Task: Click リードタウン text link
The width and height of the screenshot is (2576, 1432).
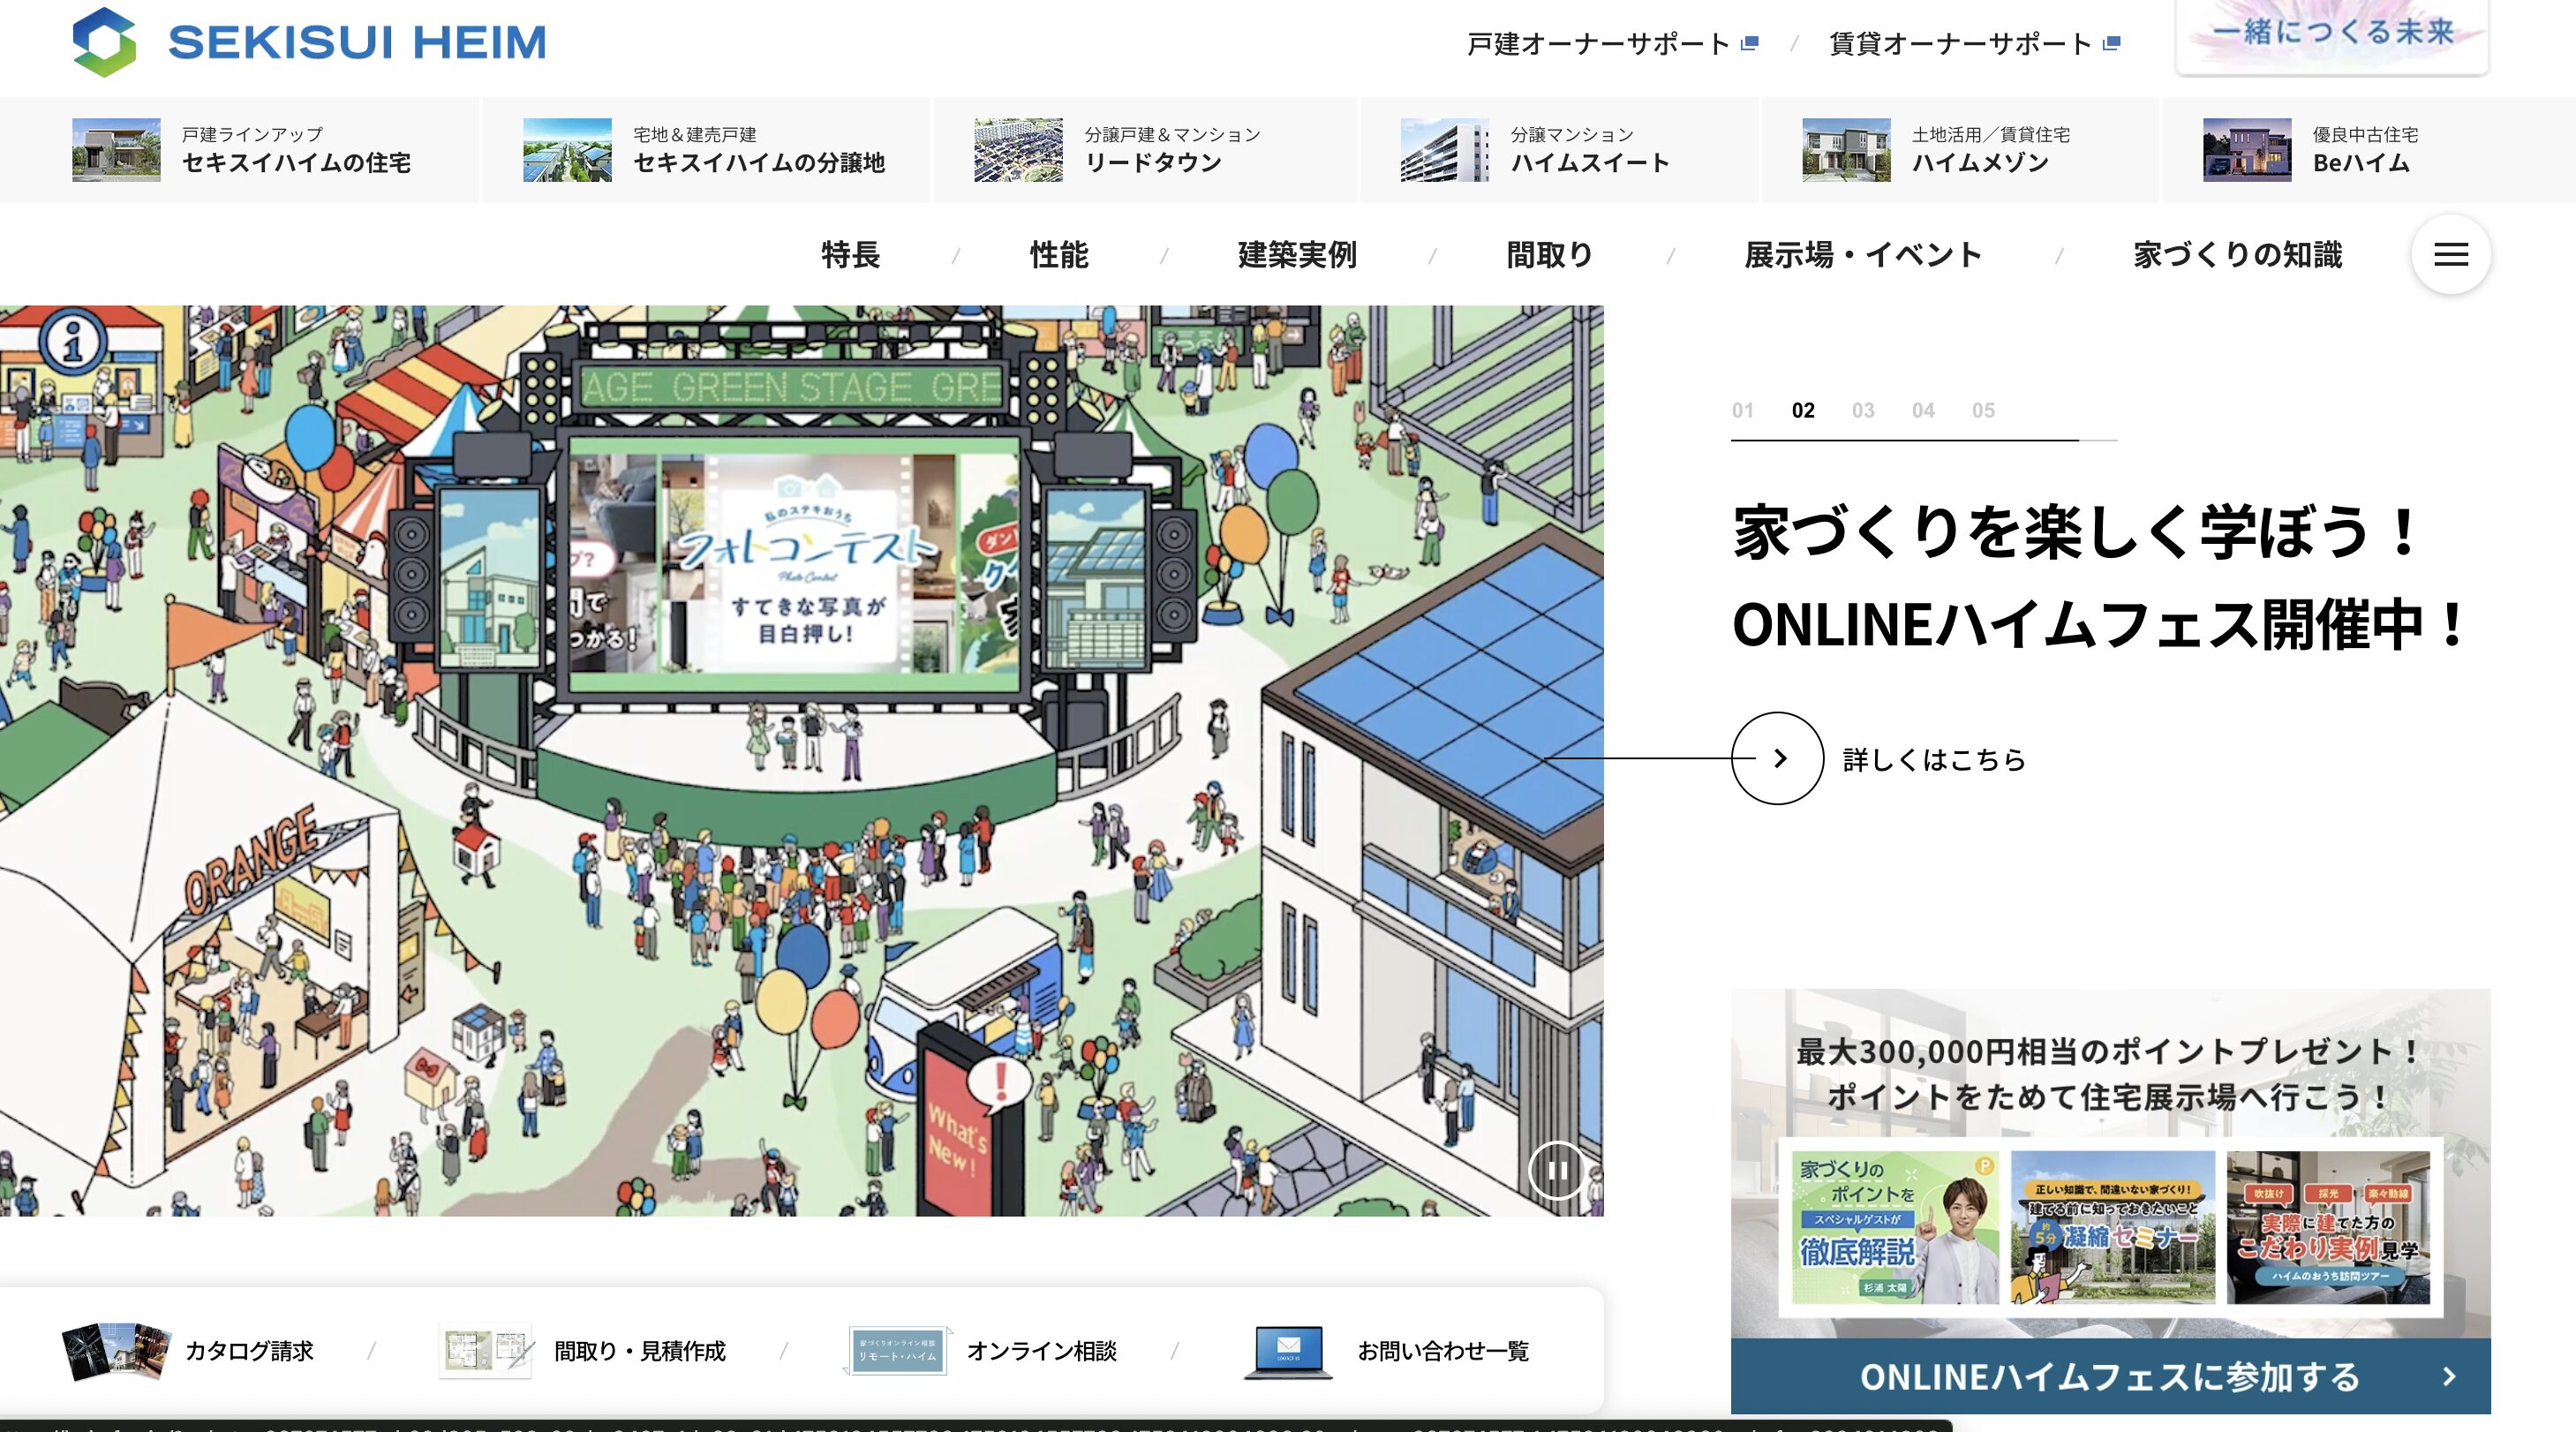Action: (x=1153, y=163)
